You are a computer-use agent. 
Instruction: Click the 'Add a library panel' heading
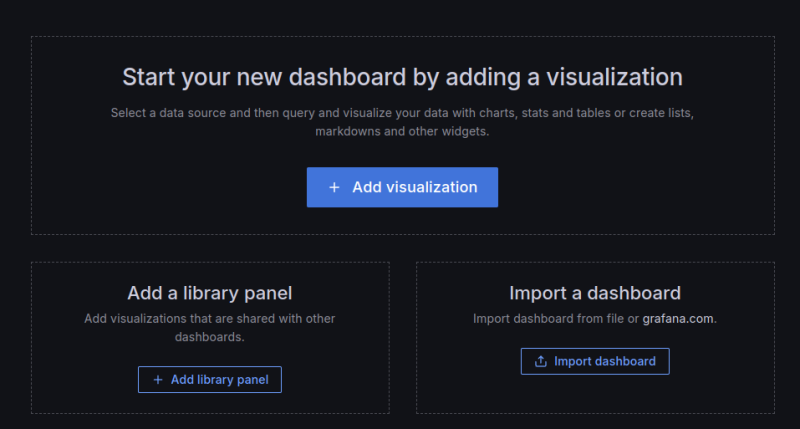pos(210,293)
